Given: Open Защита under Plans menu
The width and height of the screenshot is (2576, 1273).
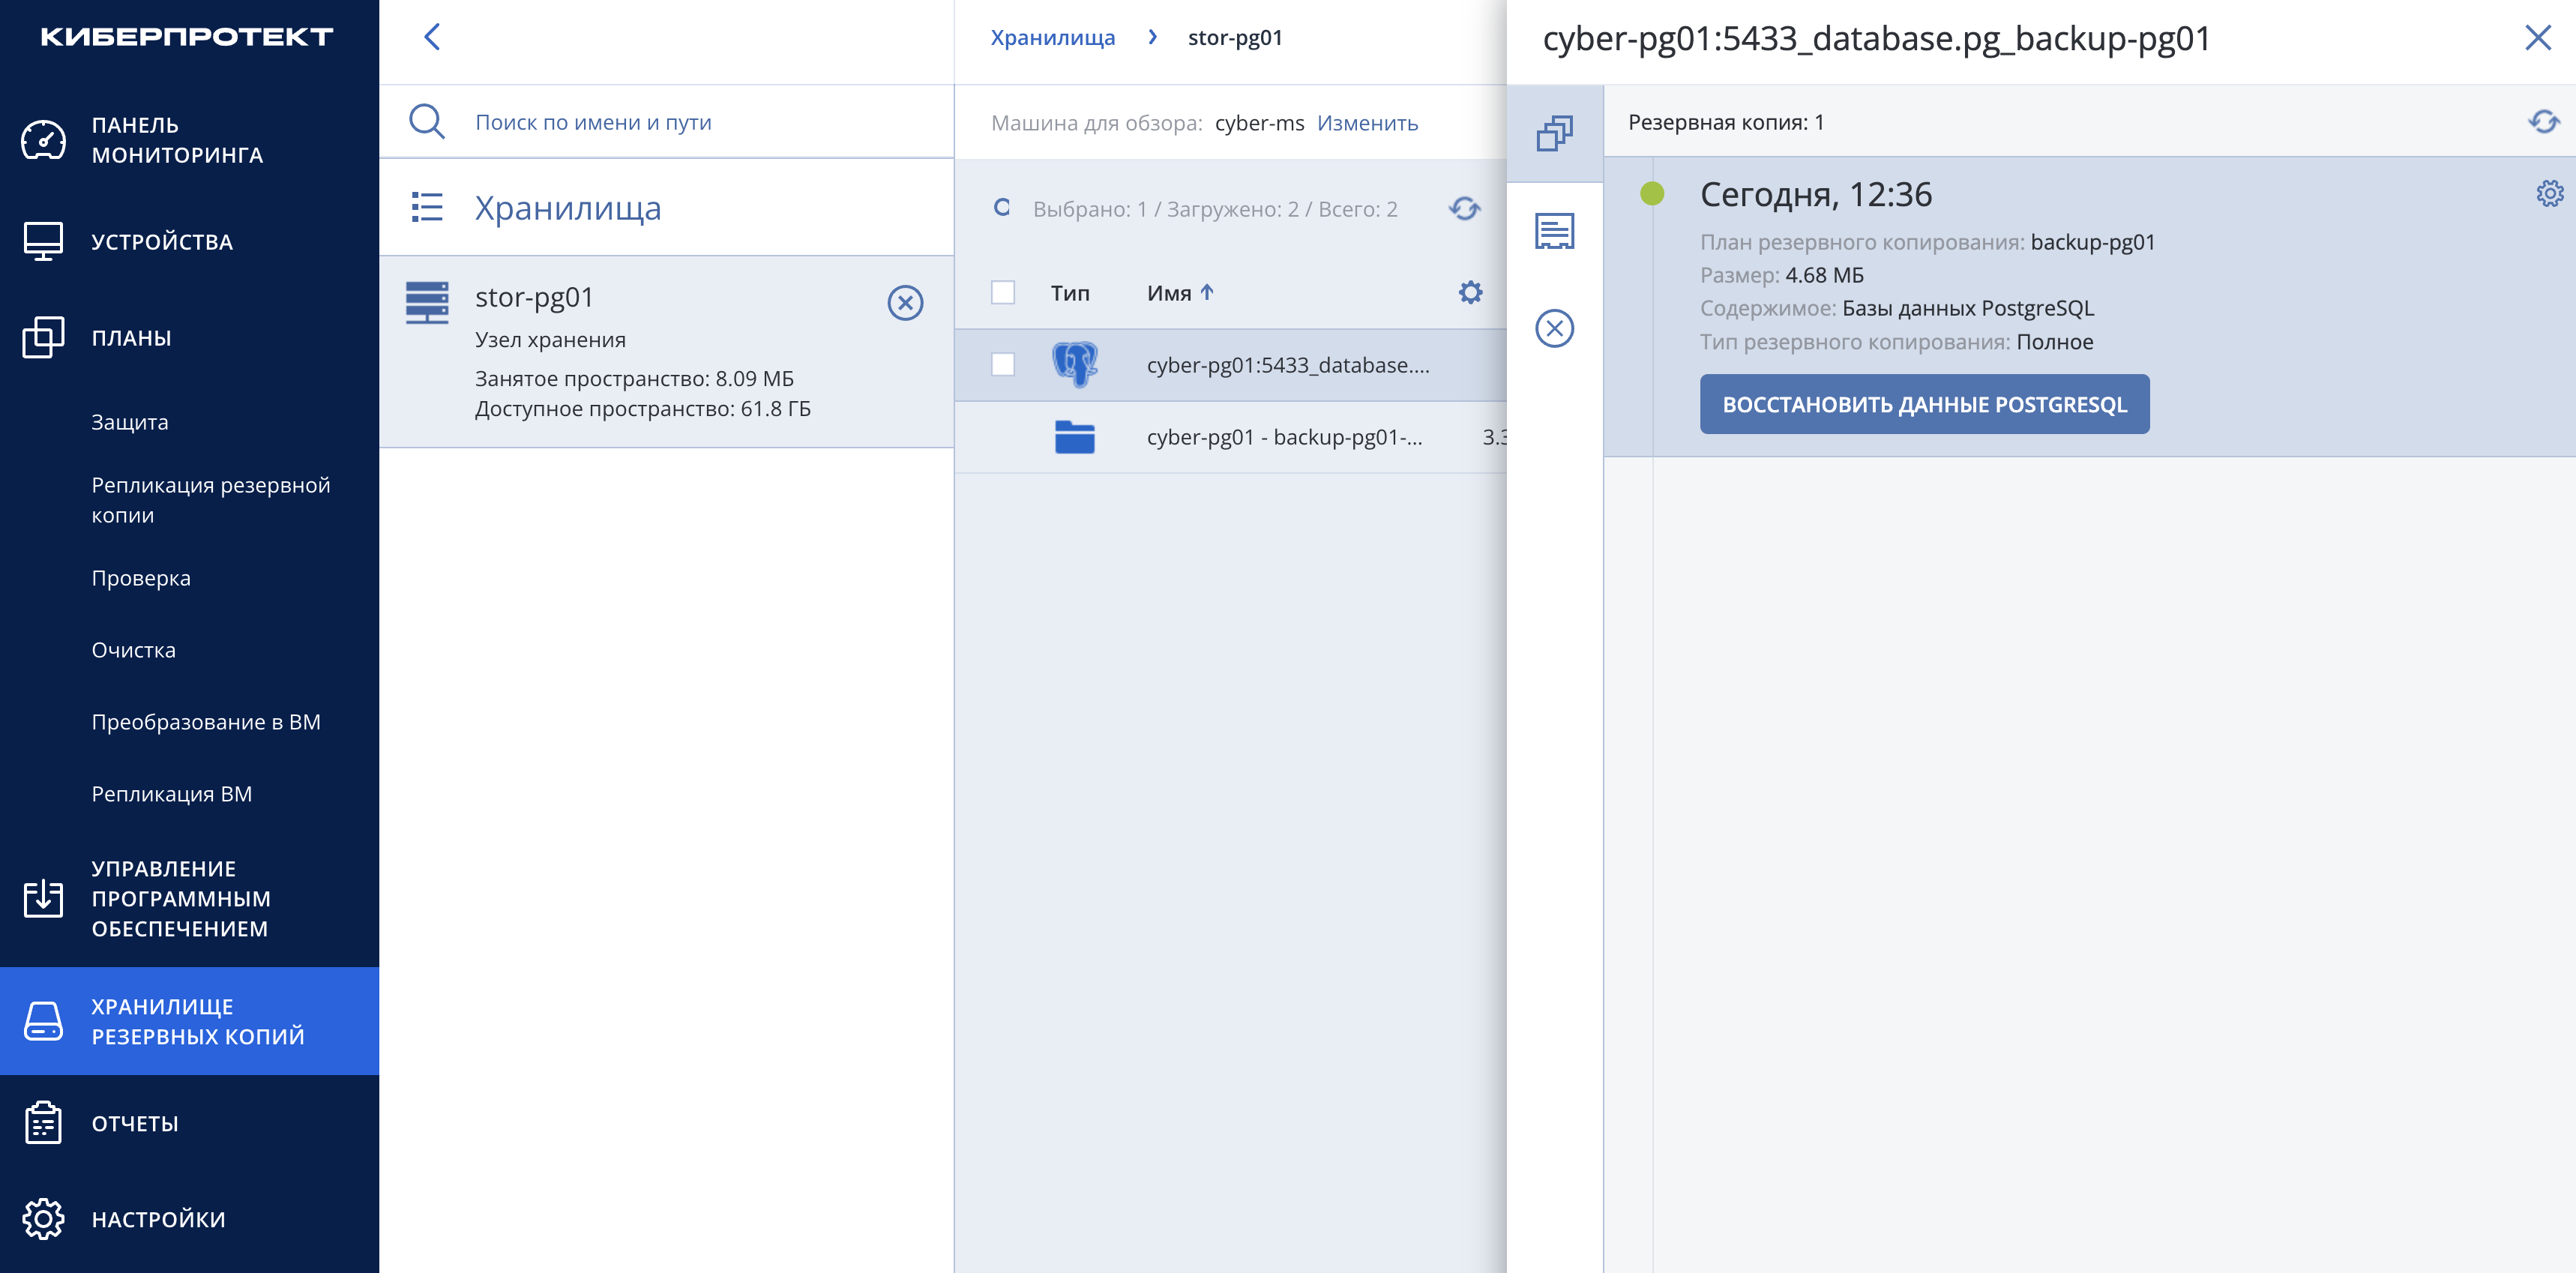Looking at the screenshot, I should click(x=130, y=422).
